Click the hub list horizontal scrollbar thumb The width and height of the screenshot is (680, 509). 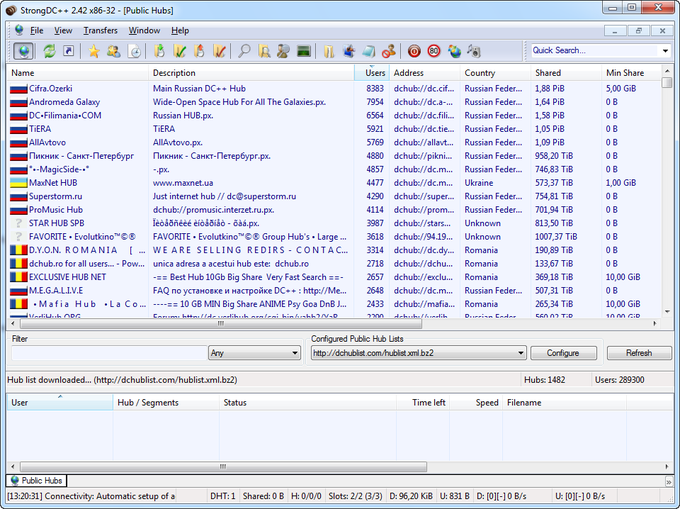coord(221,323)
